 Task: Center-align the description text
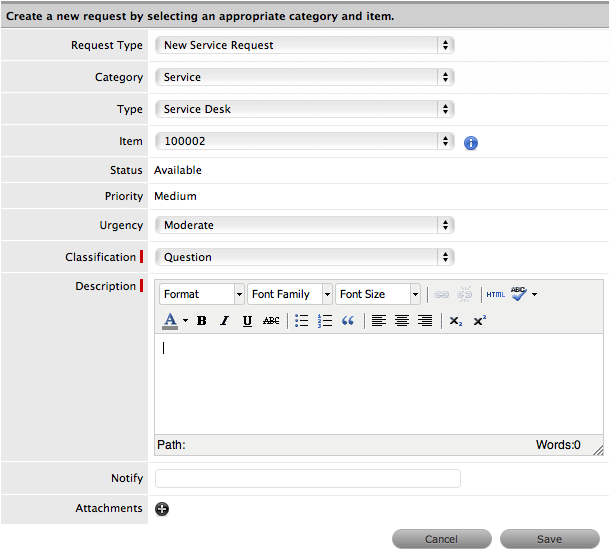click(x=402, y=321)
